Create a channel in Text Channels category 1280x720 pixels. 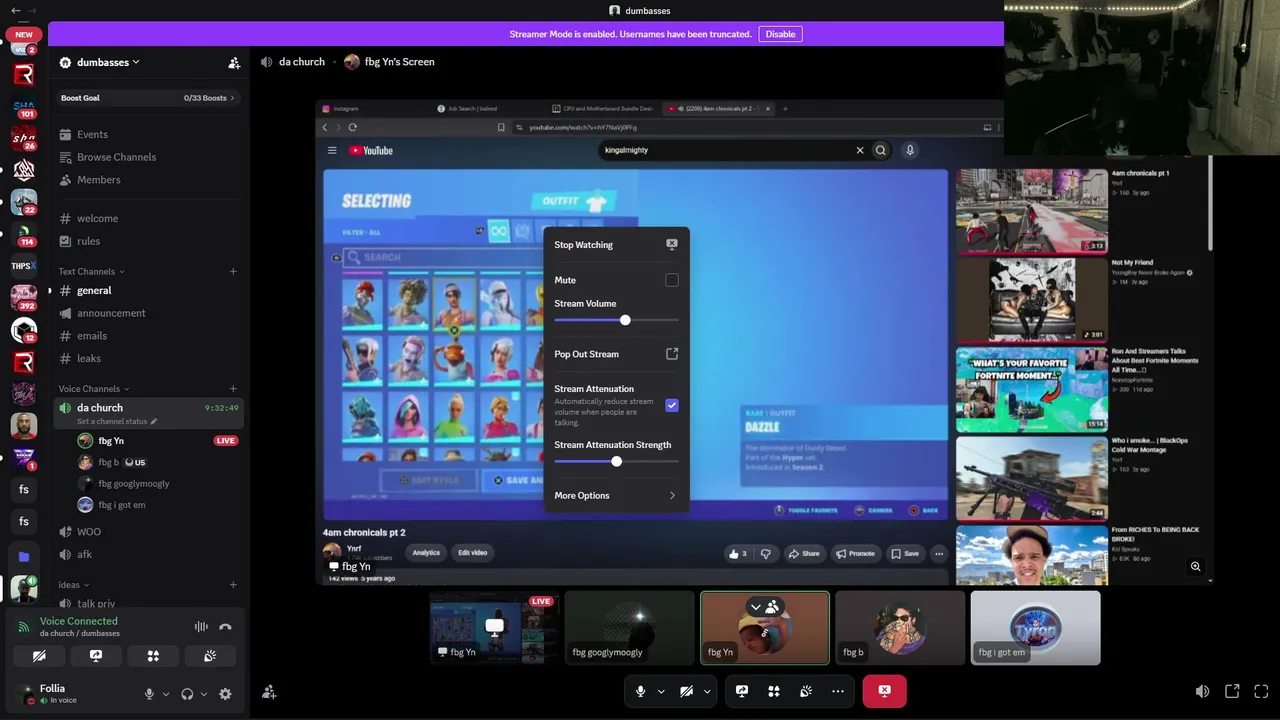pyautogui.click(x=233, y=271)
